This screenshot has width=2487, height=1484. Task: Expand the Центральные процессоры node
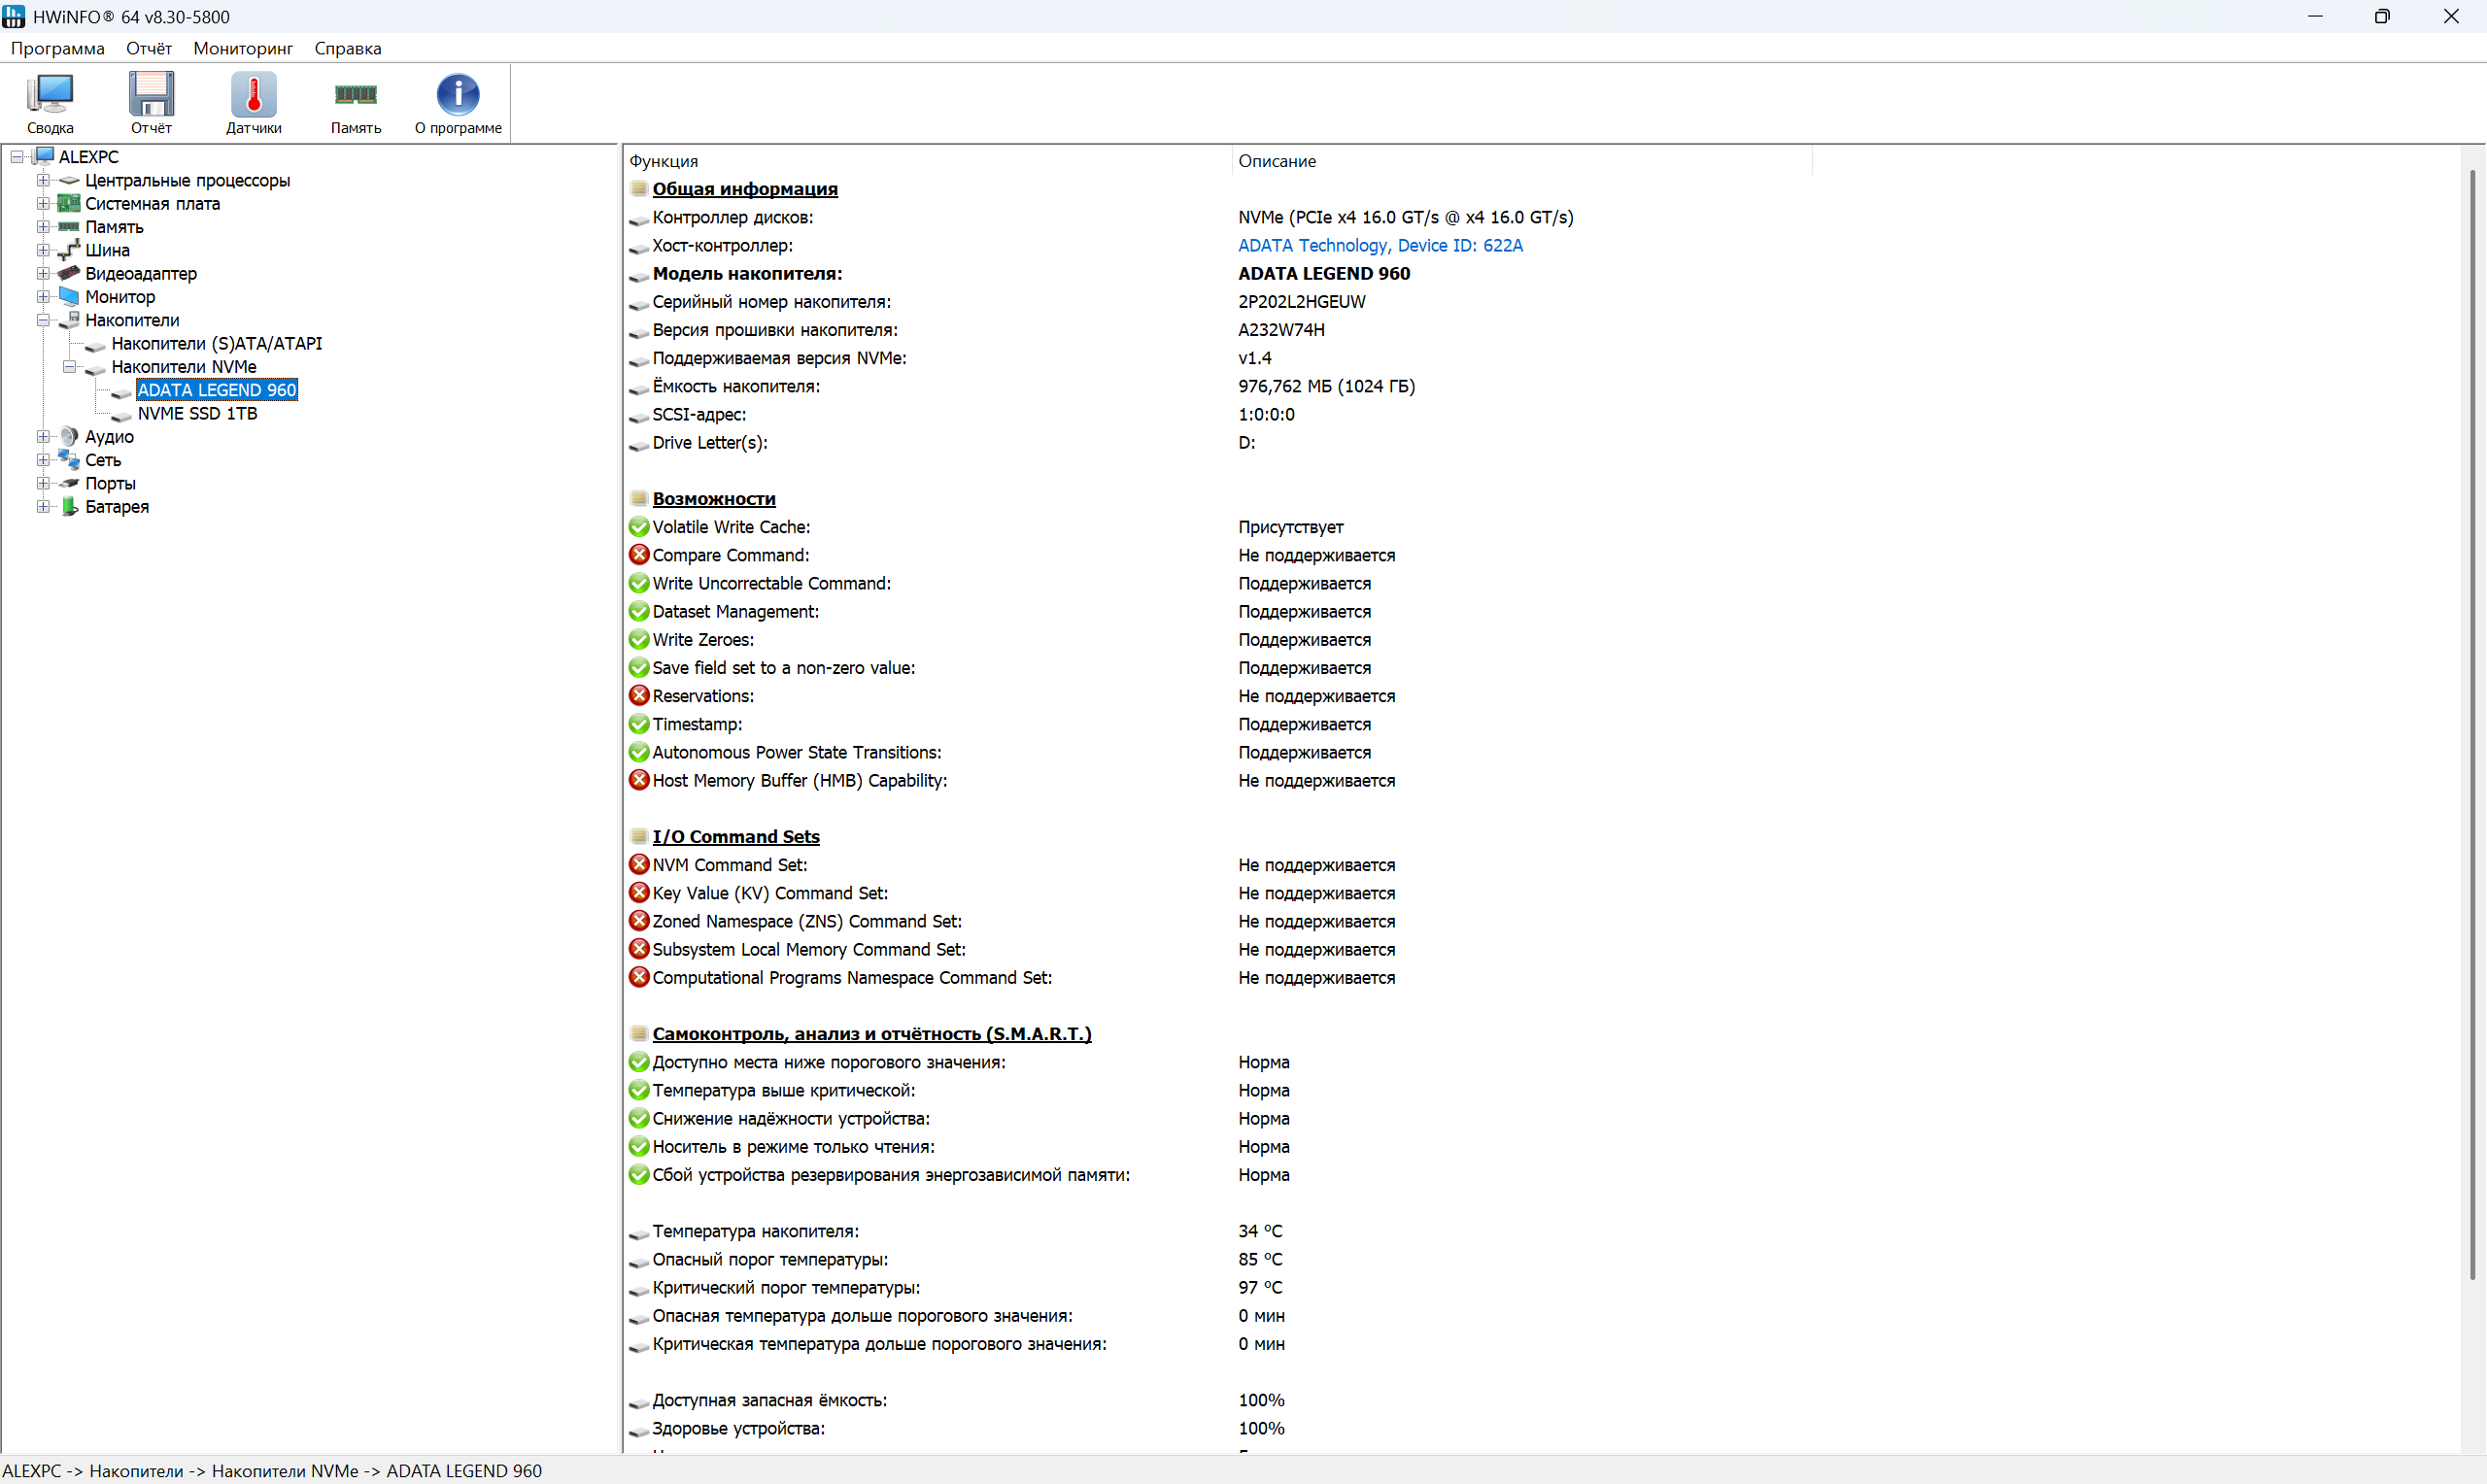(x=43, y=180)
